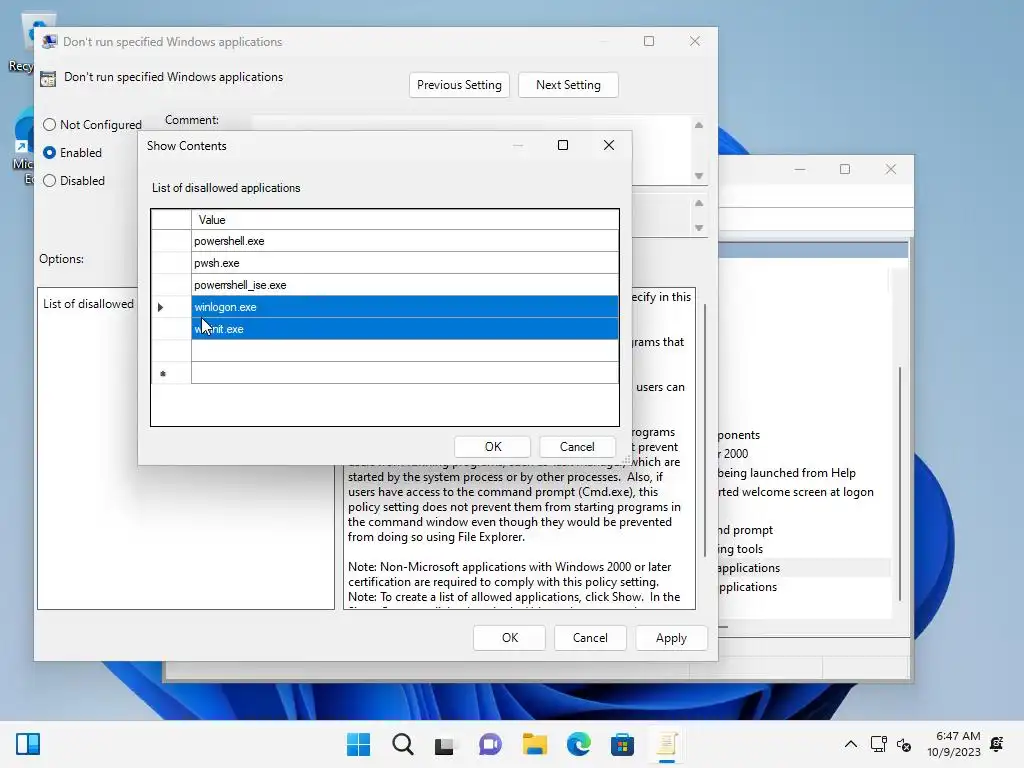The image size is (1024, 768).
Task: Apply the policy setting changes
Action: click(671, 638)
